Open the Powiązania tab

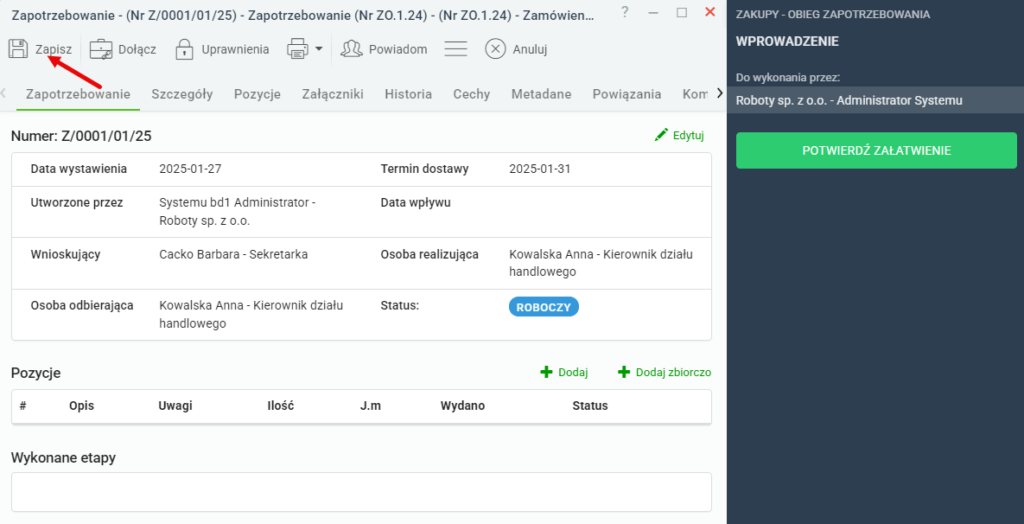tap(627, 94)
